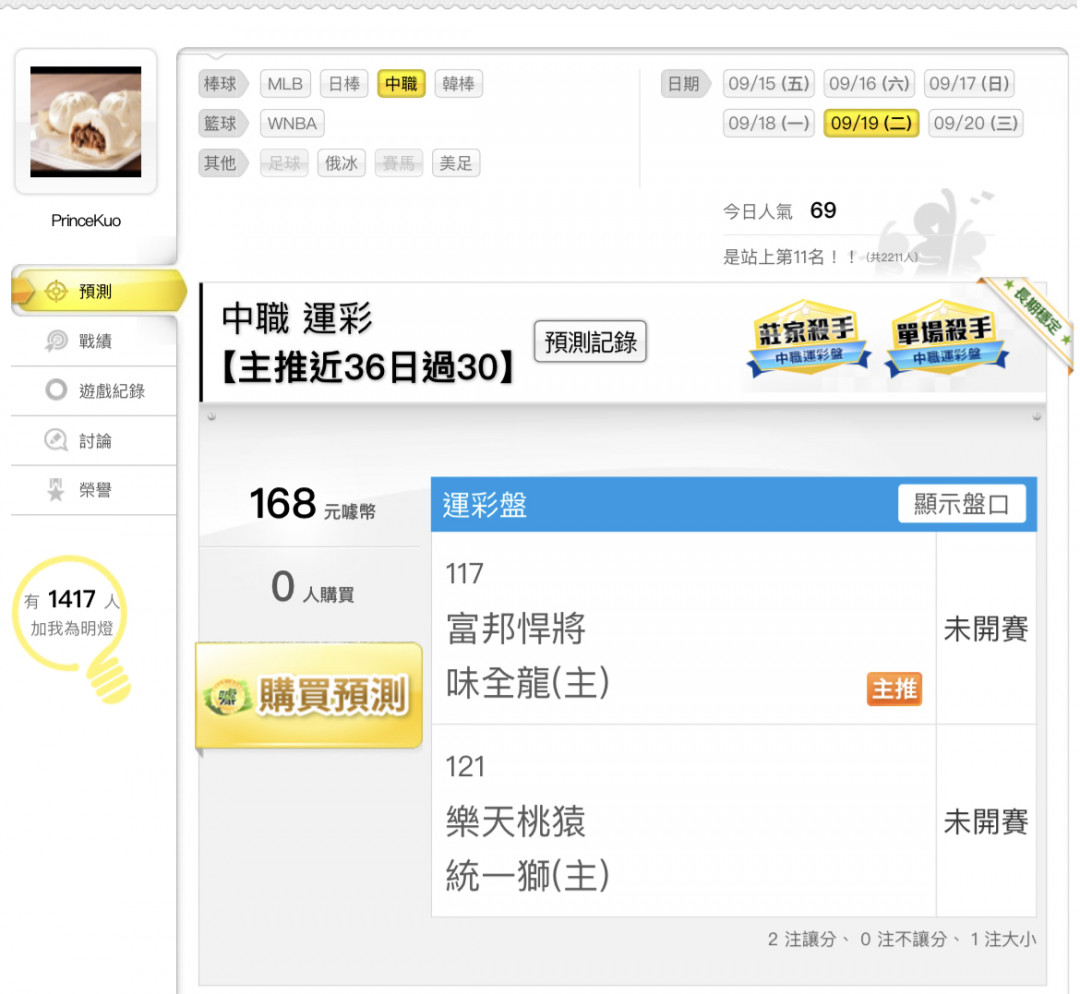Click the 主推近36日過30 headline
The image size is (1080, 994).
point(367,367)
